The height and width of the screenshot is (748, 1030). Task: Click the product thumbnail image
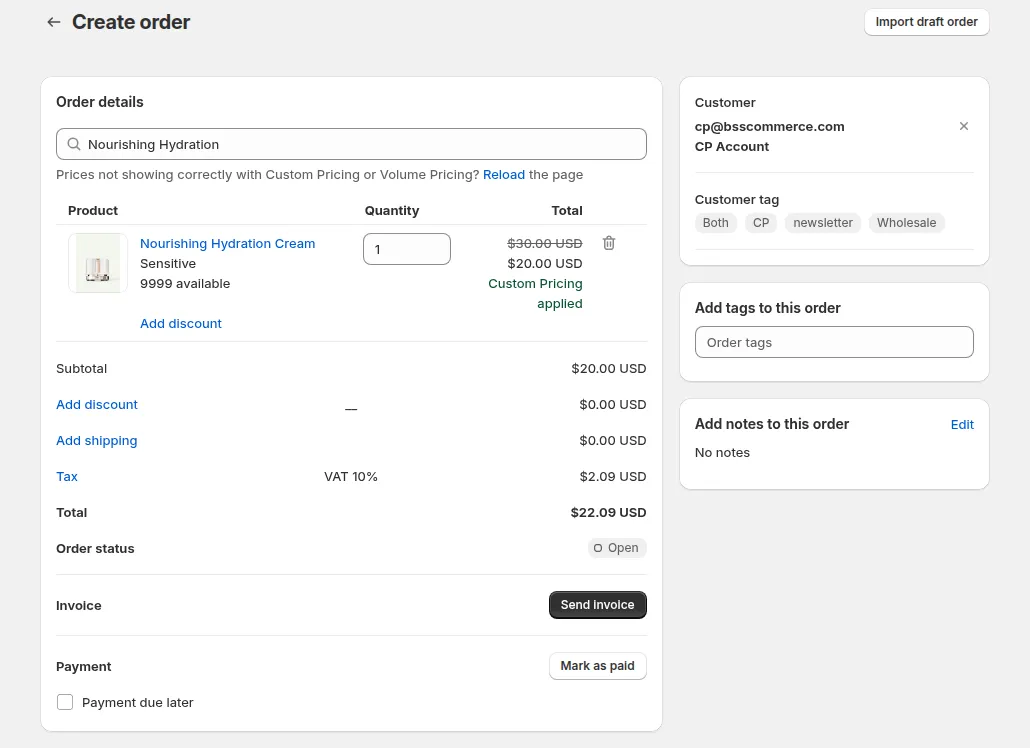98,263
